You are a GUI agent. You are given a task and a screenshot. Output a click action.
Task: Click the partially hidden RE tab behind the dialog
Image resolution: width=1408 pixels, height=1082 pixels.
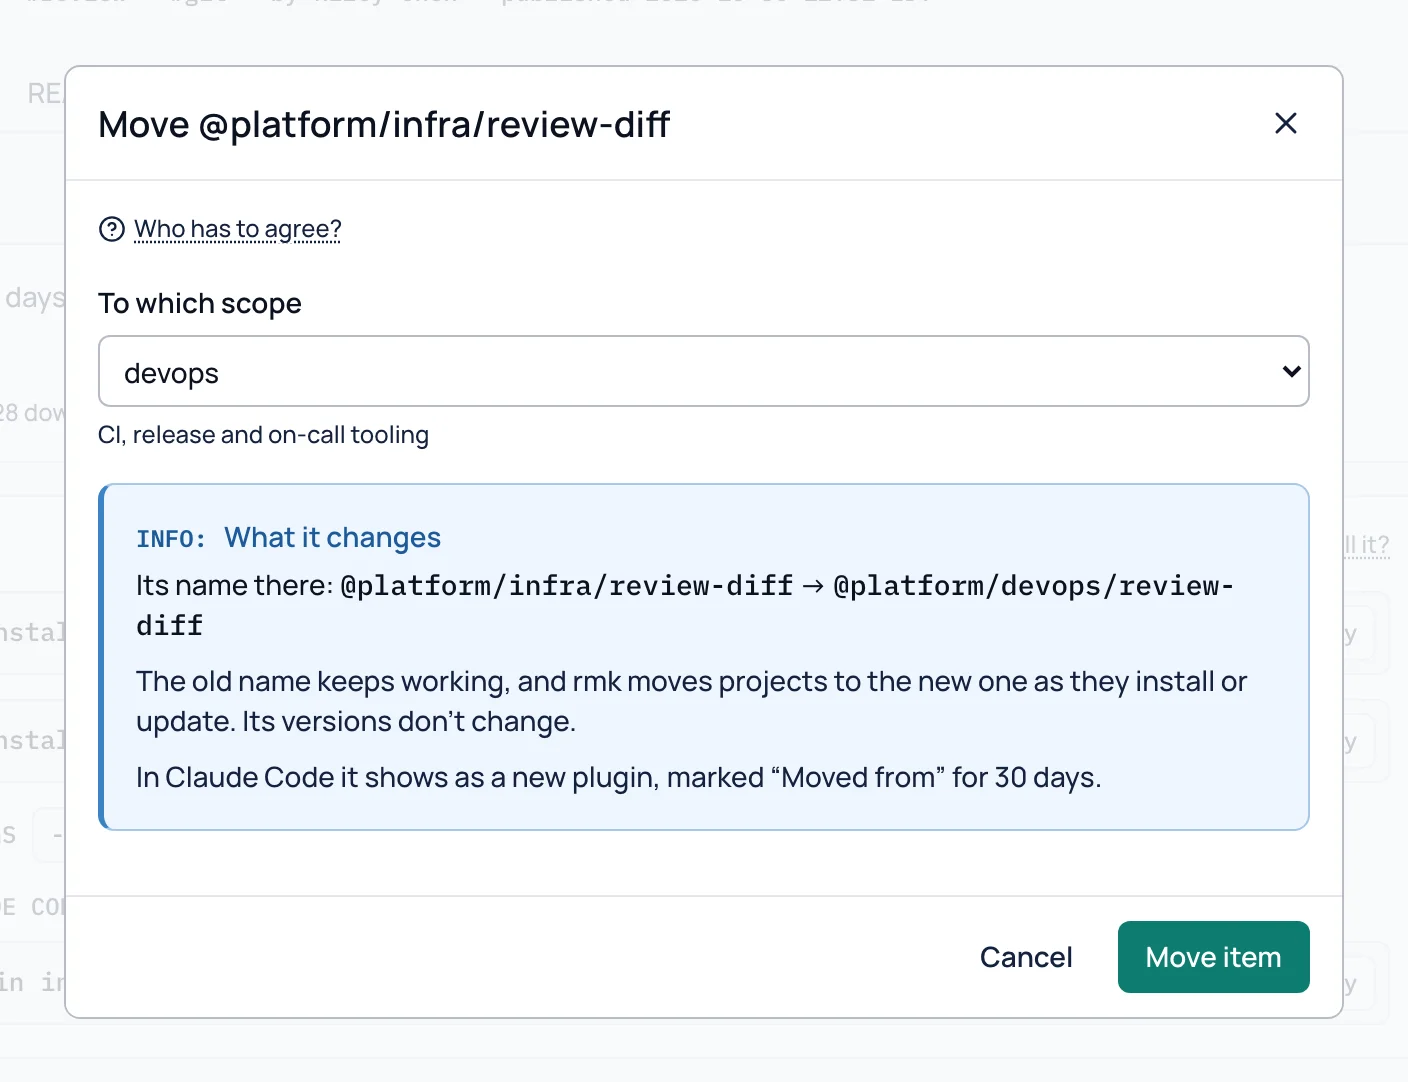tap(45, 94)
